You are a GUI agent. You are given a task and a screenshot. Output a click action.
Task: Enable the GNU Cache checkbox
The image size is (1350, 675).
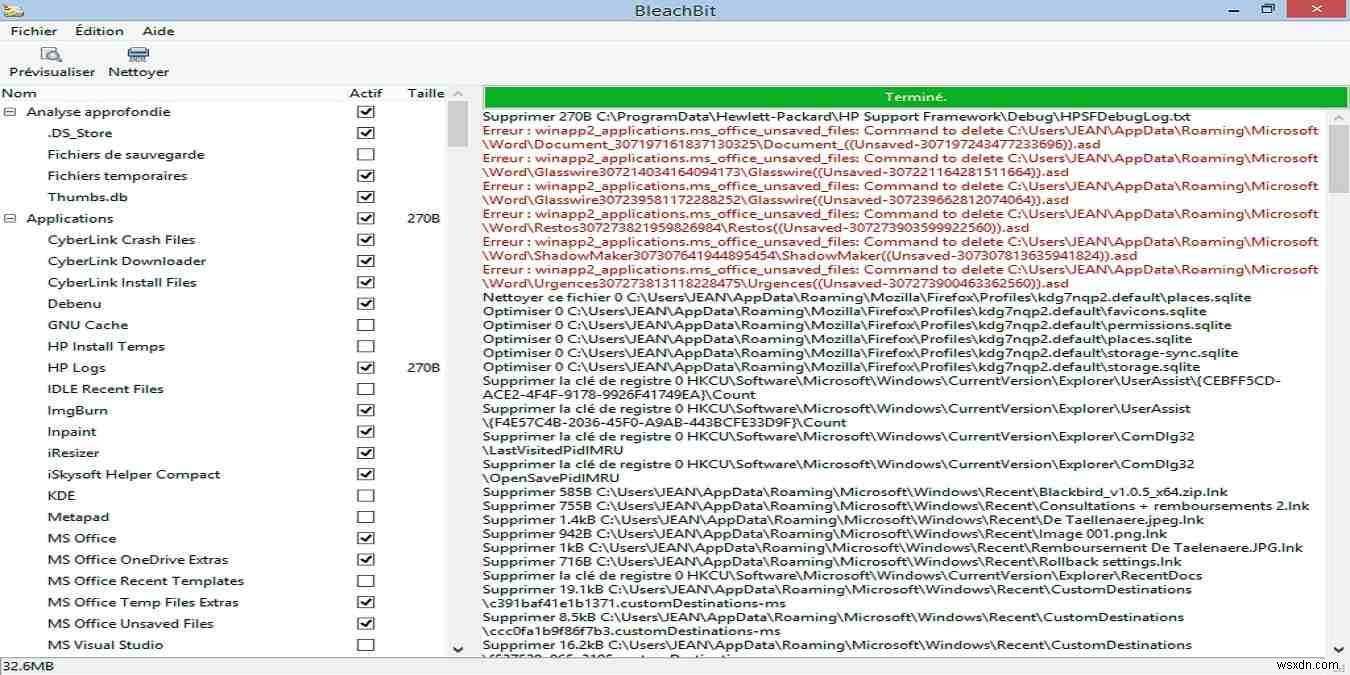365,325
